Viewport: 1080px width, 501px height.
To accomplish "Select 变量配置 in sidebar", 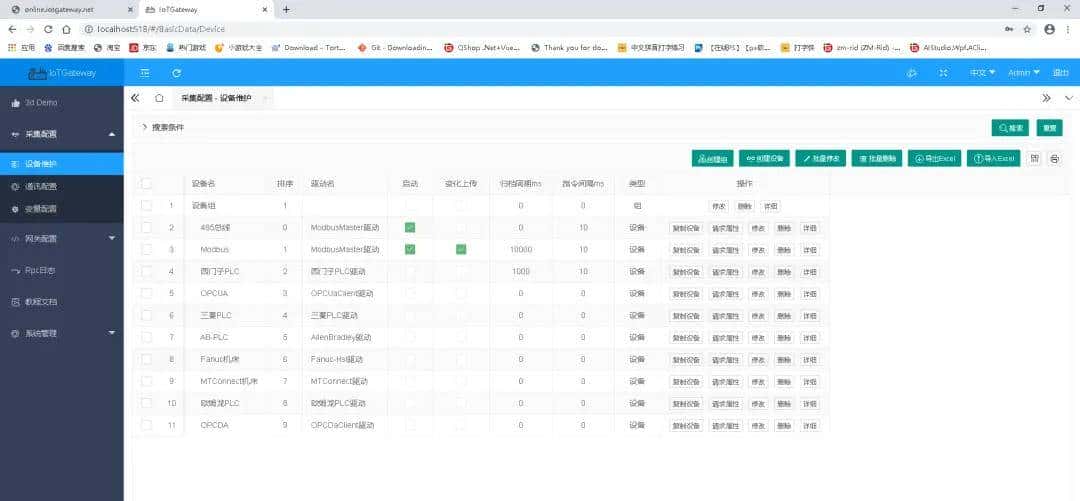I will click(x=62, y=208).
